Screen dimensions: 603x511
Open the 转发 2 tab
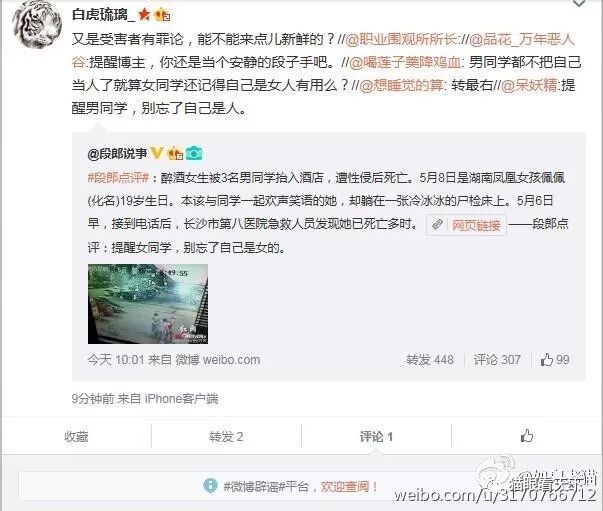point(226,437)
